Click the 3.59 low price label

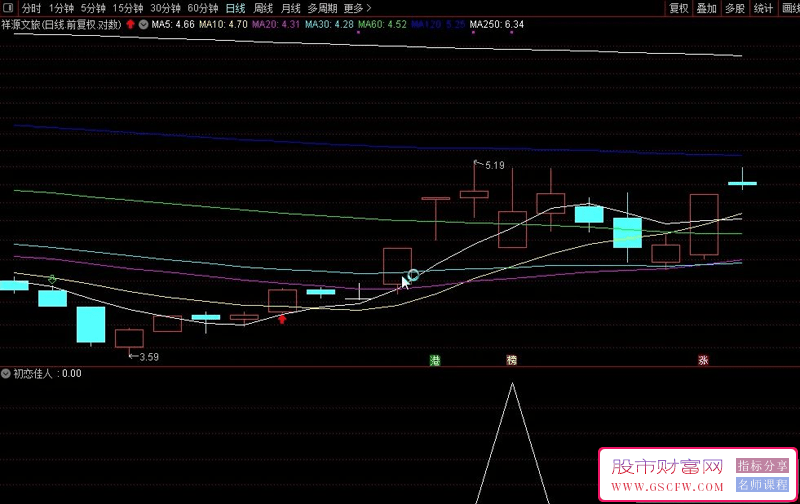[149, 357]
